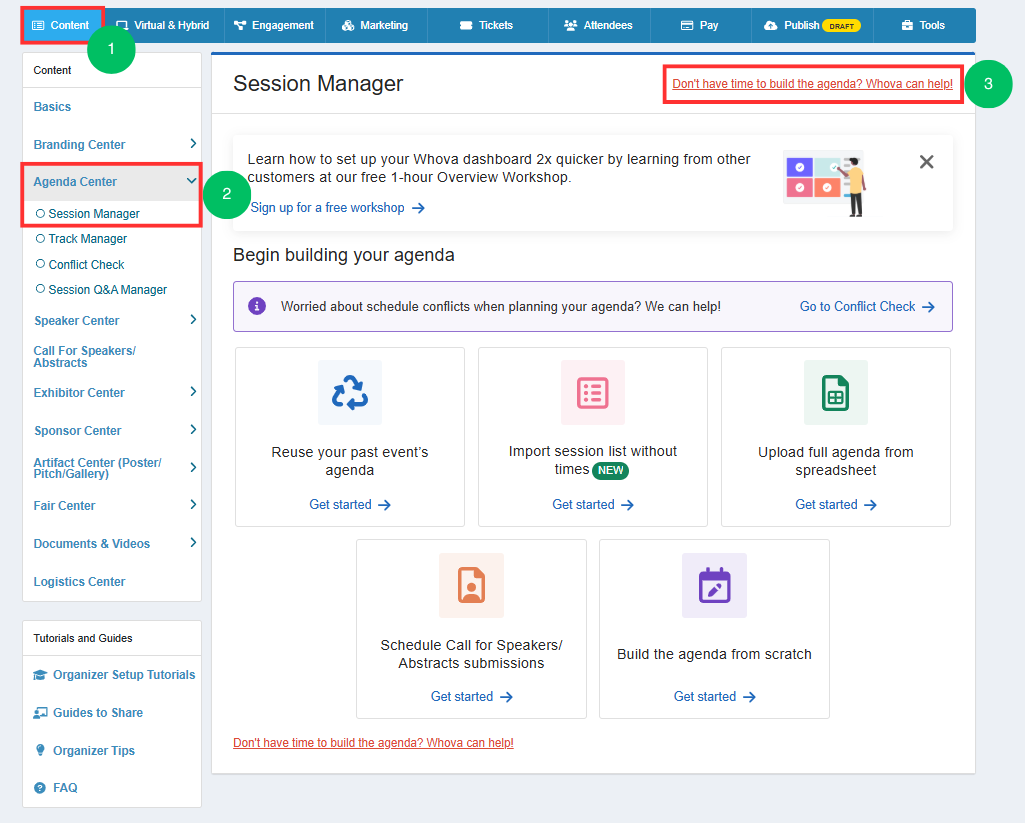Click the Virtual & Hybrid monitor icon

pyautogui.click(x=122, y=25)
